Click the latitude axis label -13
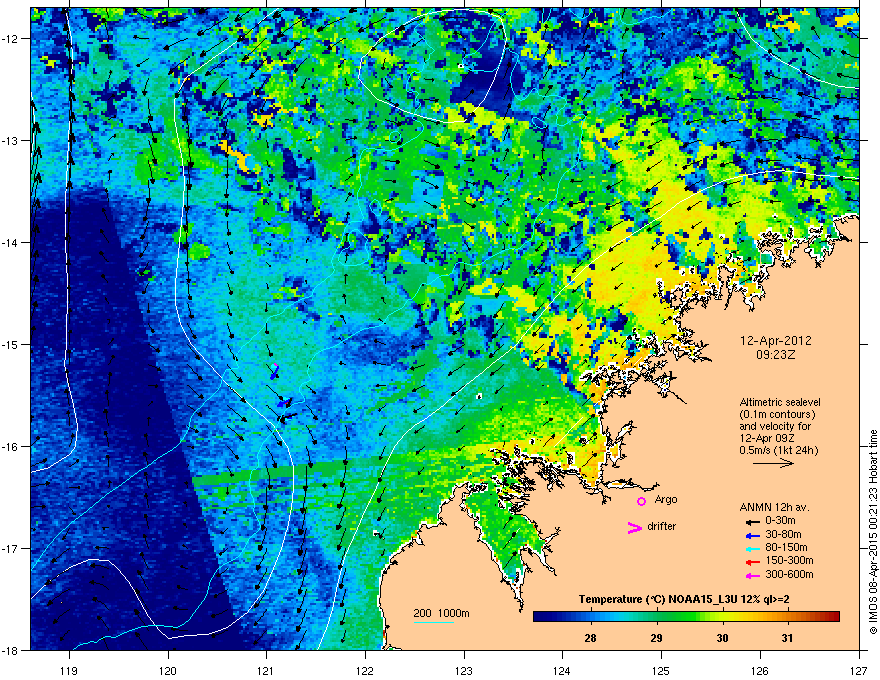This screenshot has height=680, width=880. (11, 140)
